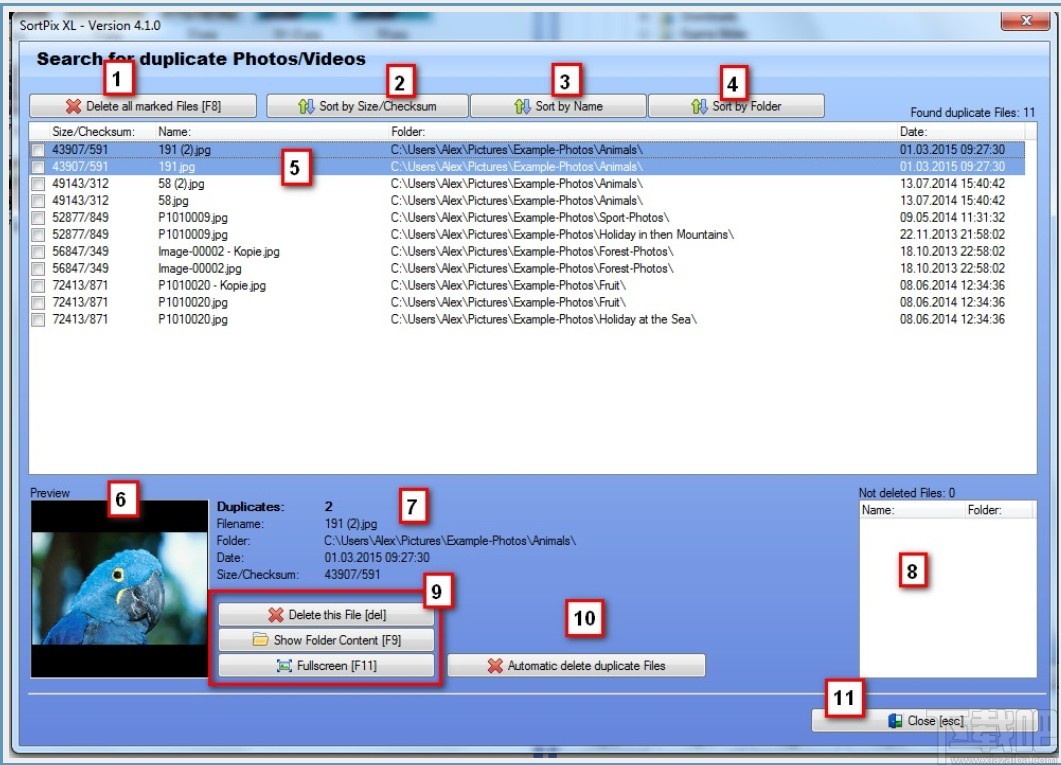Screen dimensions: 1061x765
Task: Click the Delete this File [del] button
Action: 326,615
